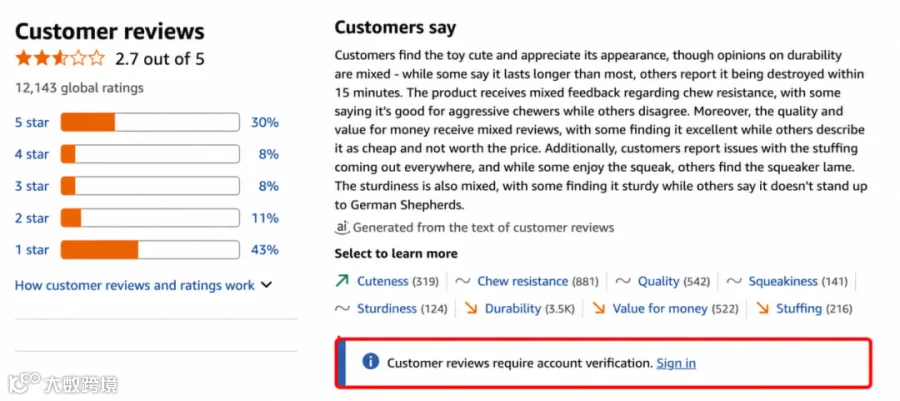The width and height of the screenshot is (900, 401).
Task: Click the 1 star rating bar
Action: [x=150, y=250]
